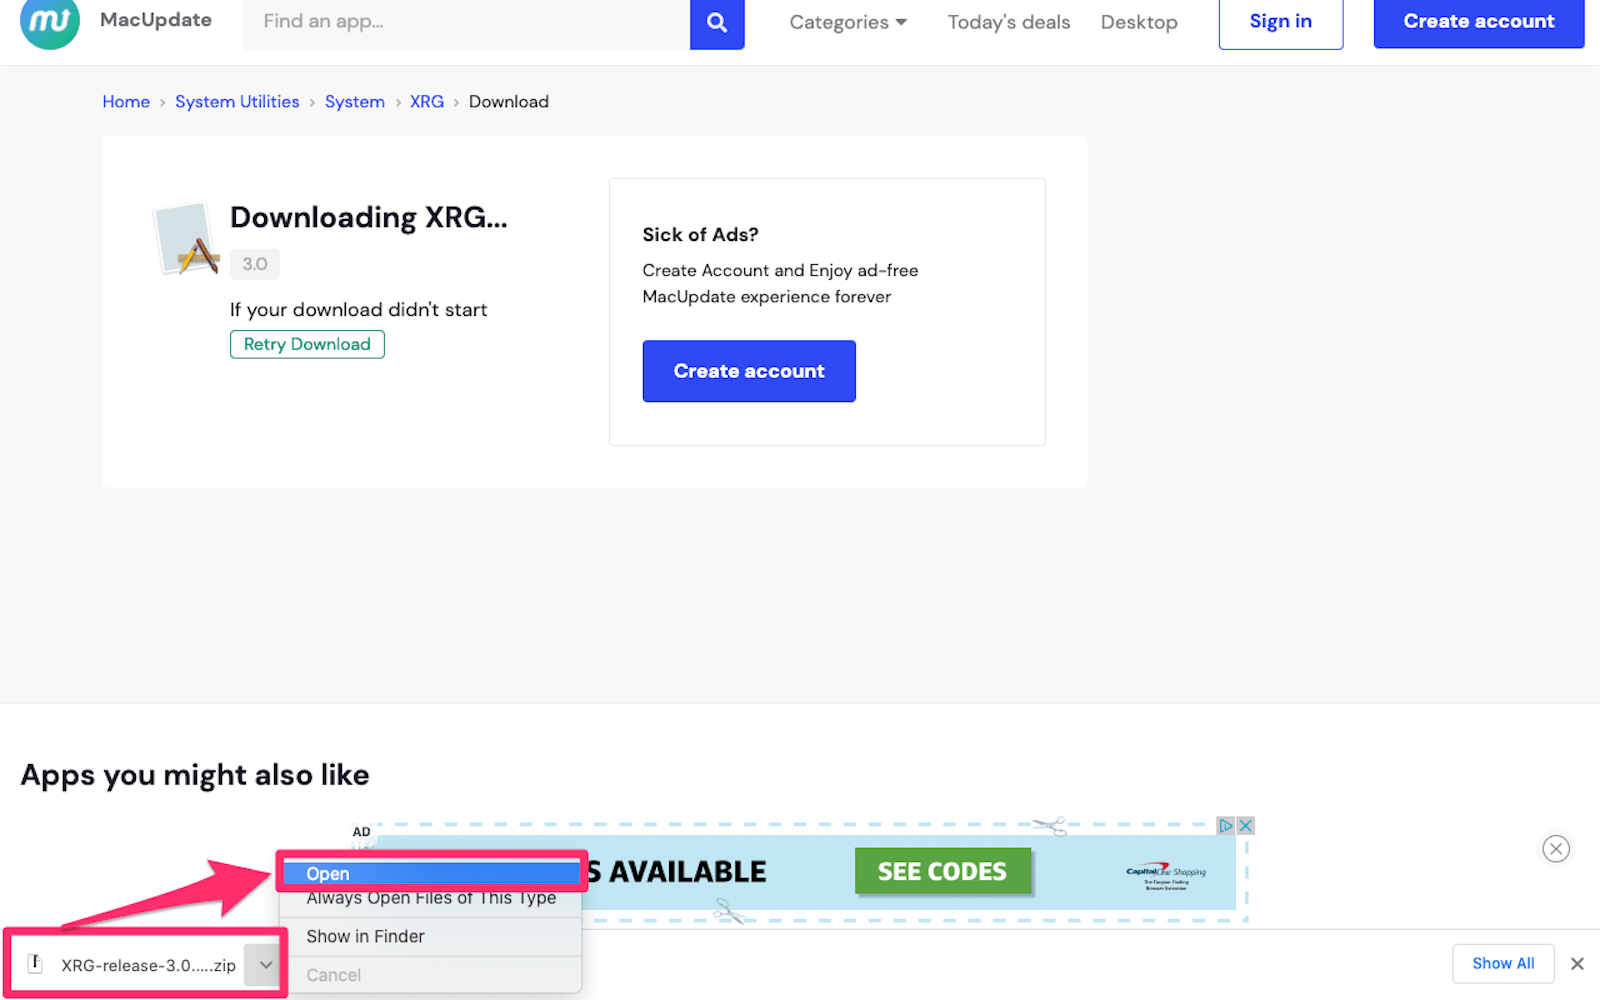Open Today's deals link
Image resolution: width=1600 pixels, height=1000 pixels.
1009,22
